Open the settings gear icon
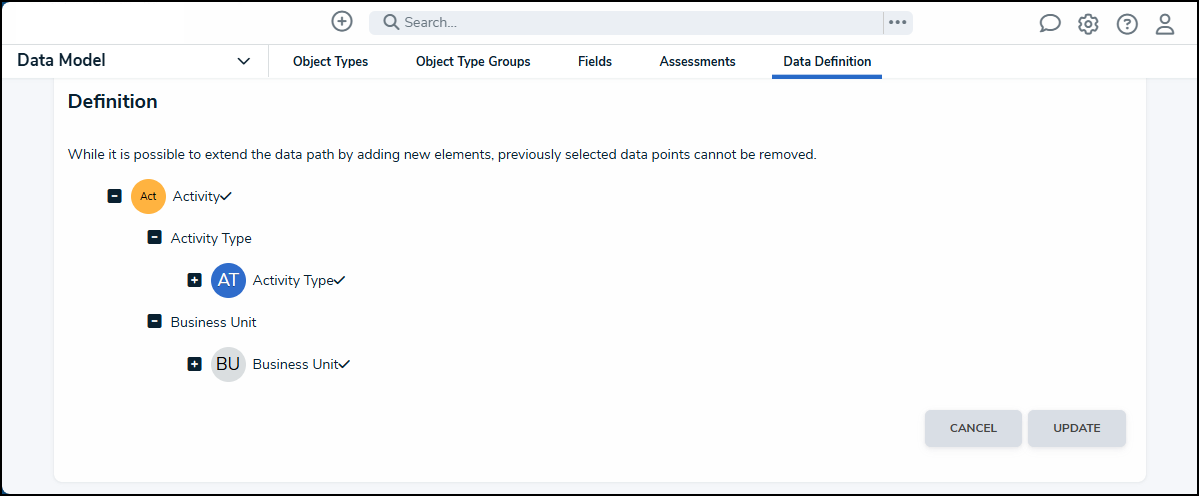 tap(1088, 24)
